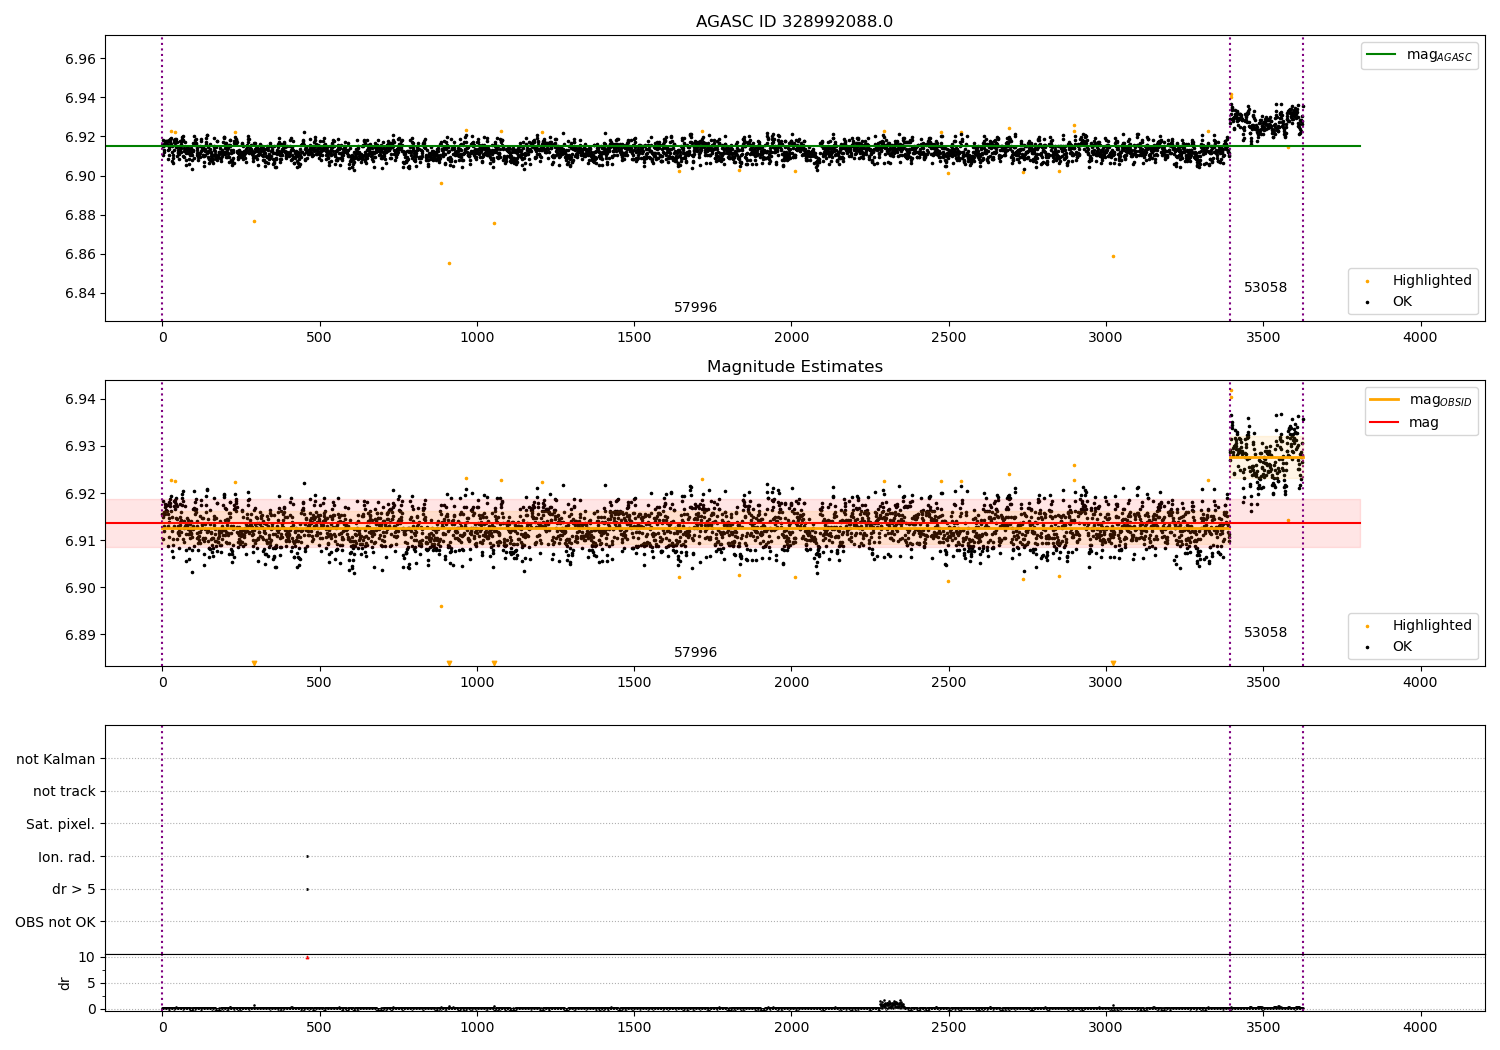Click the x-axis tick '3500' in bottom plot
The height and width of the screenshot is (1050, 1500).
[x=1263, y=1027]
